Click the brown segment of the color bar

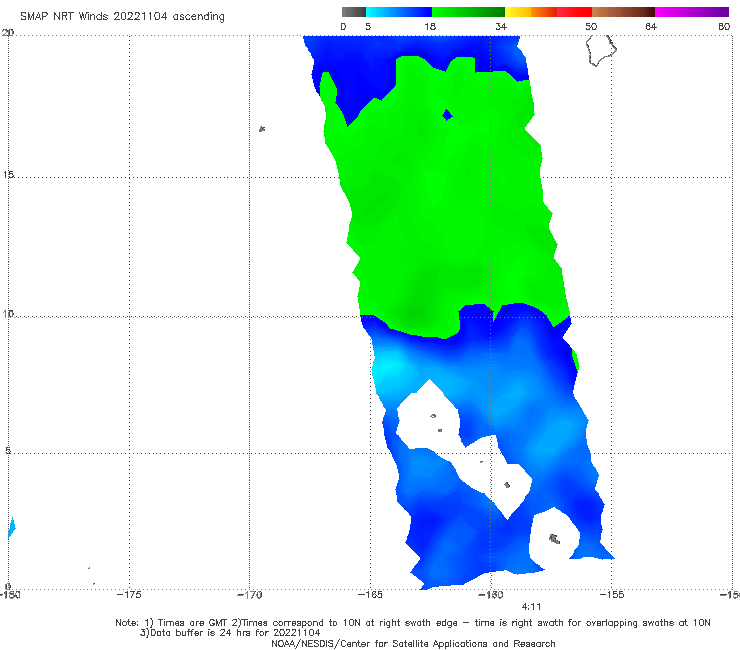(x=623, y=12)
